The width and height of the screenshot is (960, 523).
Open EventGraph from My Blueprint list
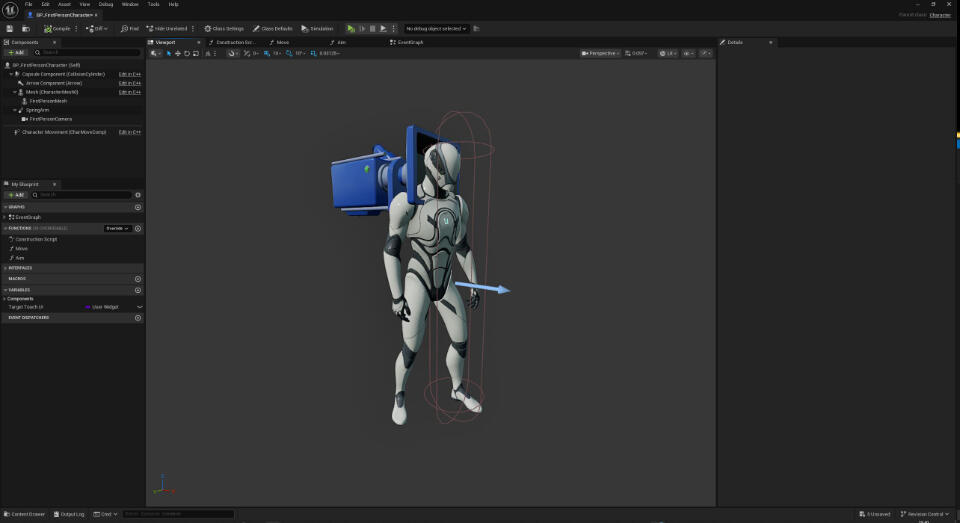coord(28,217)
